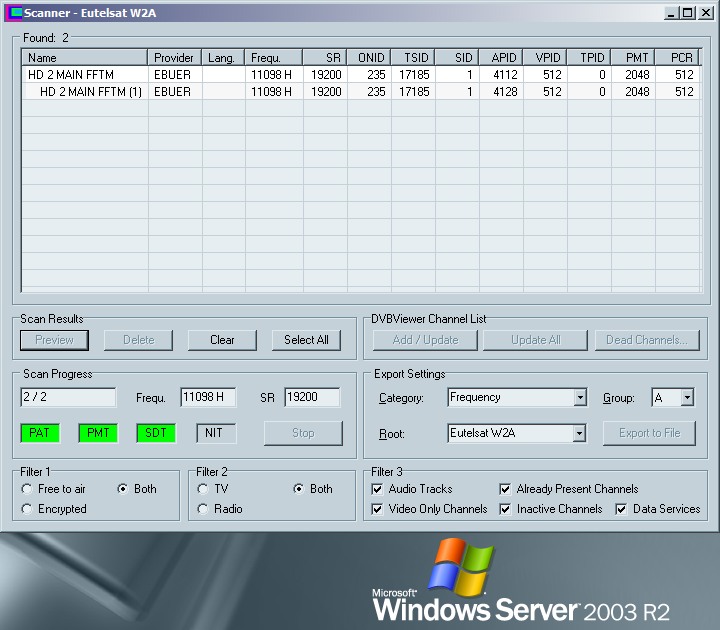Viewport: 720px width, 630px height.
Task: Sort by the Lang. column header
Action: 223,58
